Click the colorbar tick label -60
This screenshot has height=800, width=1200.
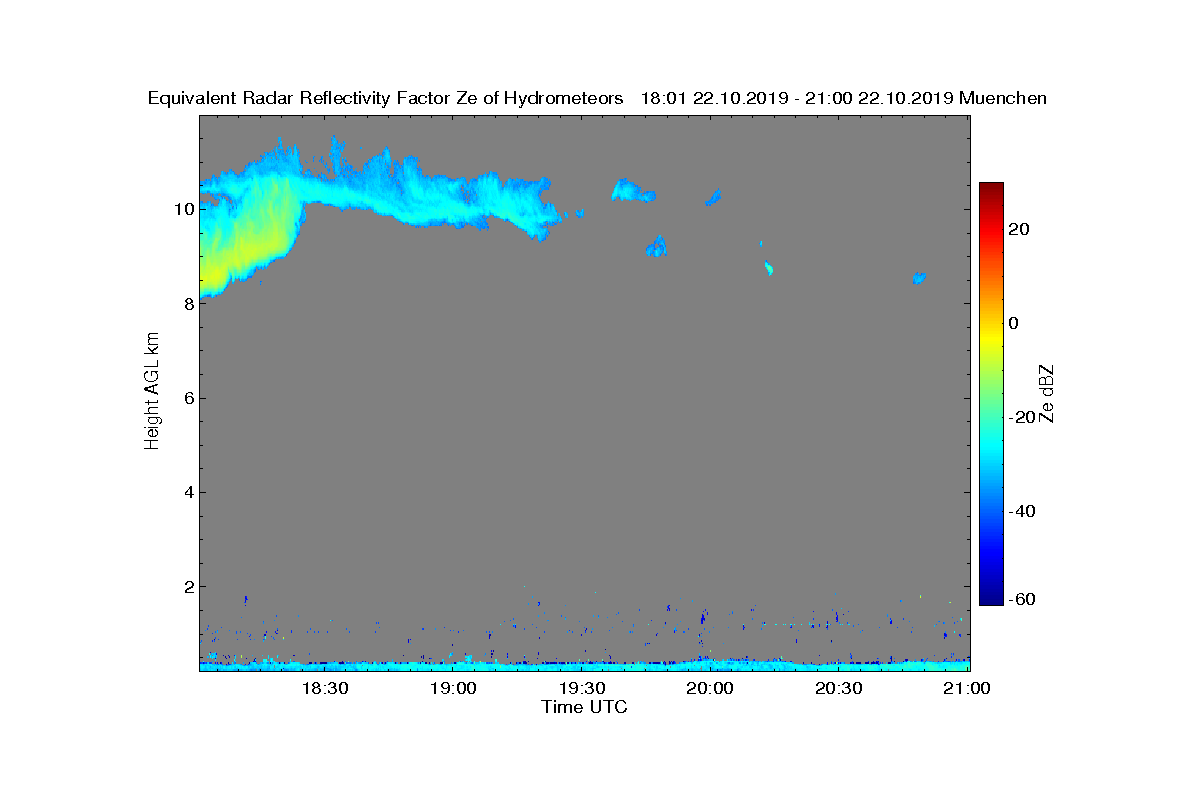1020,599
